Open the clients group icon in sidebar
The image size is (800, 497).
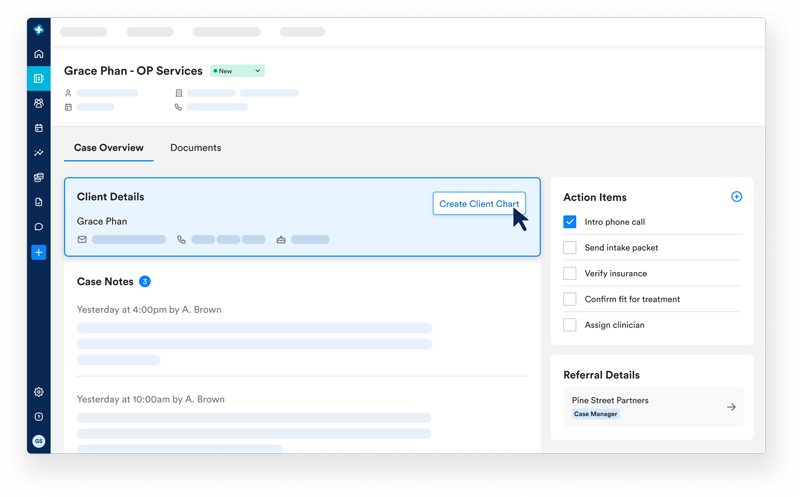pyautogui.click(x=38, y=103)
